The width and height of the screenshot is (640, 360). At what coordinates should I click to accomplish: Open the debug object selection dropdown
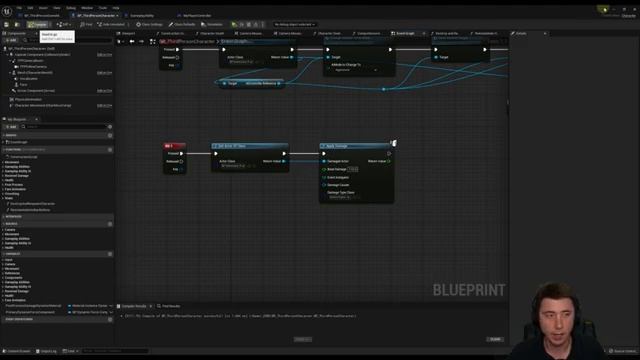(294, 24)
